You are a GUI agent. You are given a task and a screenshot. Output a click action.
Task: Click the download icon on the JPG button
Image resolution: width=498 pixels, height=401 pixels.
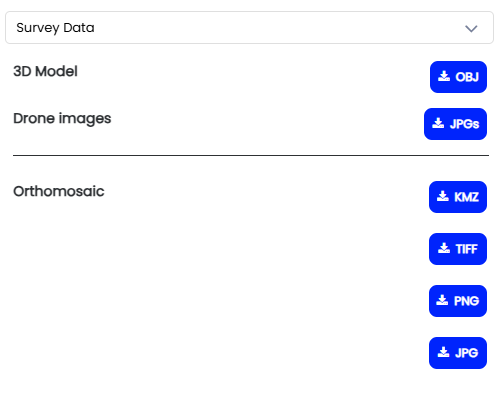(x=443, y=352)
